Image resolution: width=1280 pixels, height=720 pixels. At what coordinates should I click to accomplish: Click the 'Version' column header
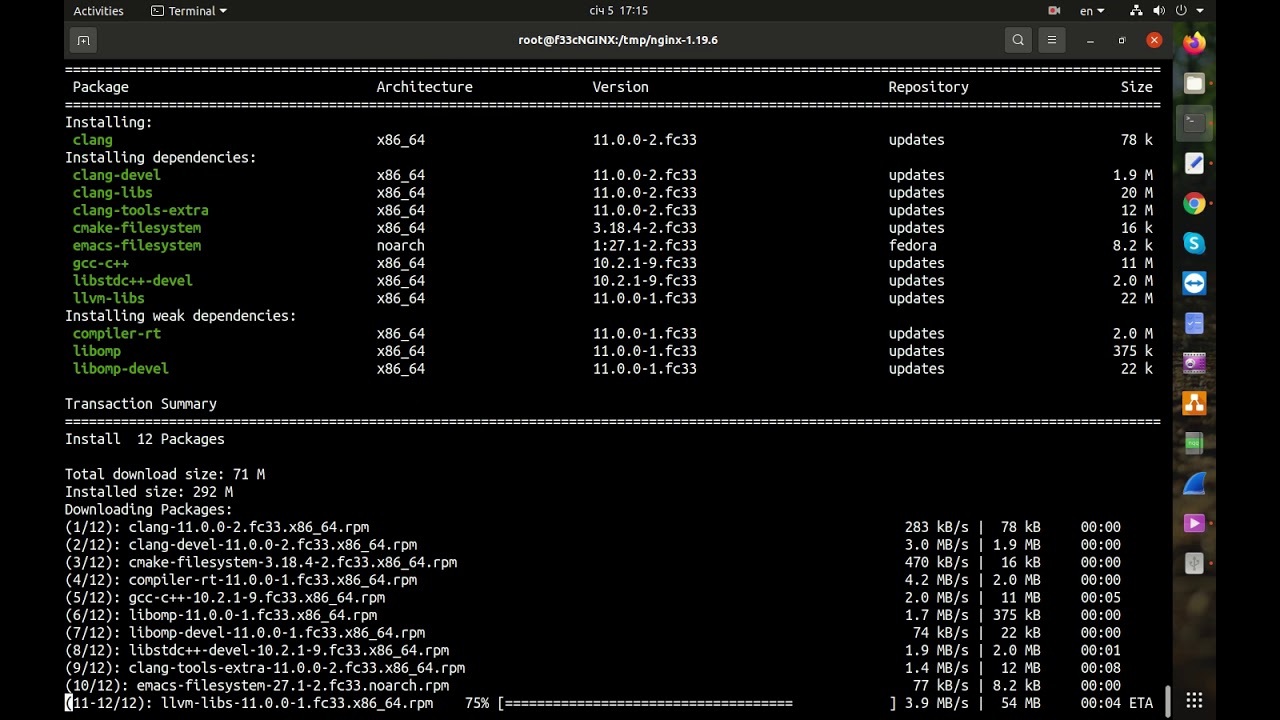tap(621, 87)
